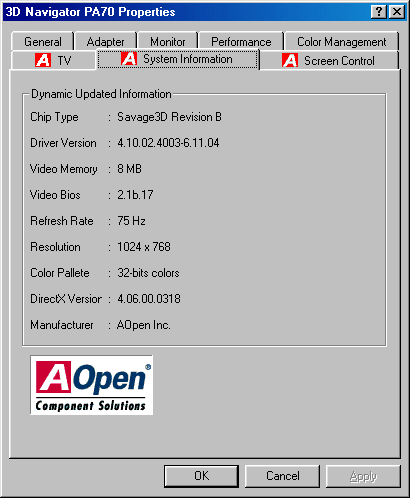This screenshot has height=498, width=410.
Task: Confirm with the OK button
Action: [x=201, y=476]
